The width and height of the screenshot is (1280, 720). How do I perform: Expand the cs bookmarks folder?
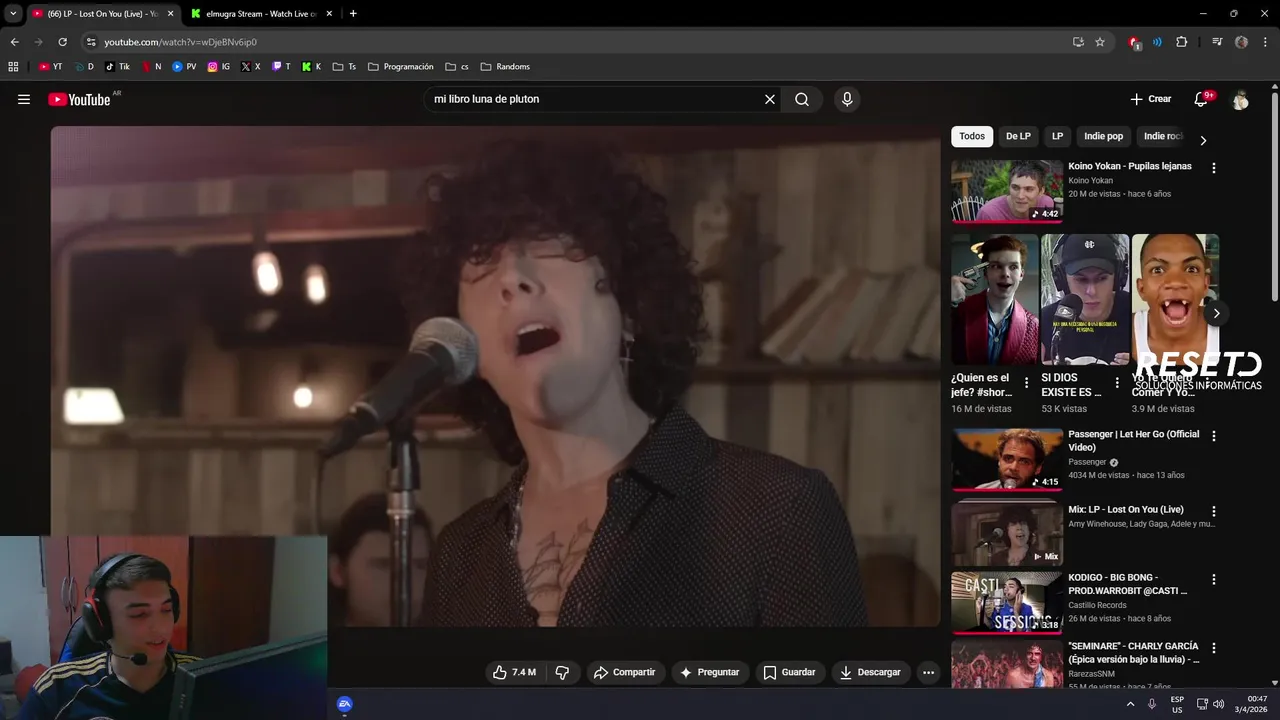pos(457,67)
